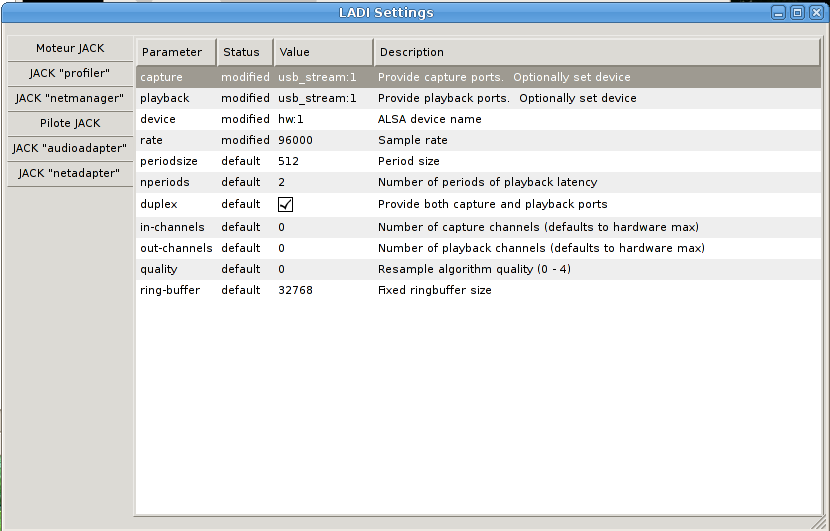The height and width of the screenshot is (531, 830).
Task: Select the nperiods parameter name
Action: [165, 182]
